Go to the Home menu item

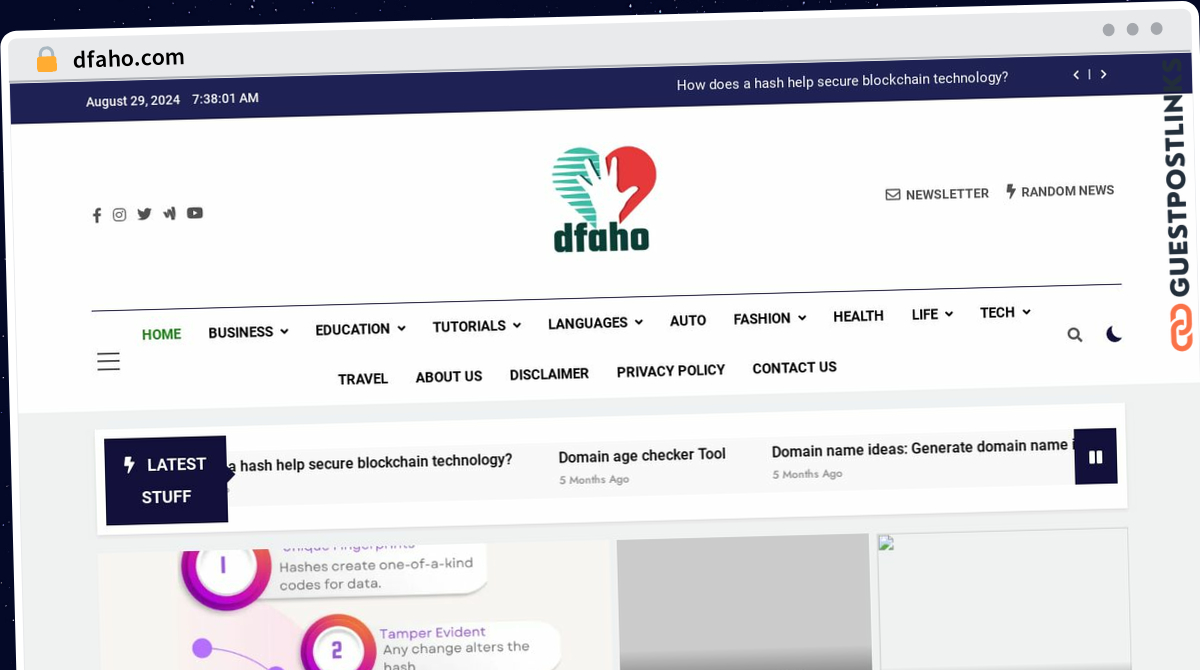(x=161, y=334)
